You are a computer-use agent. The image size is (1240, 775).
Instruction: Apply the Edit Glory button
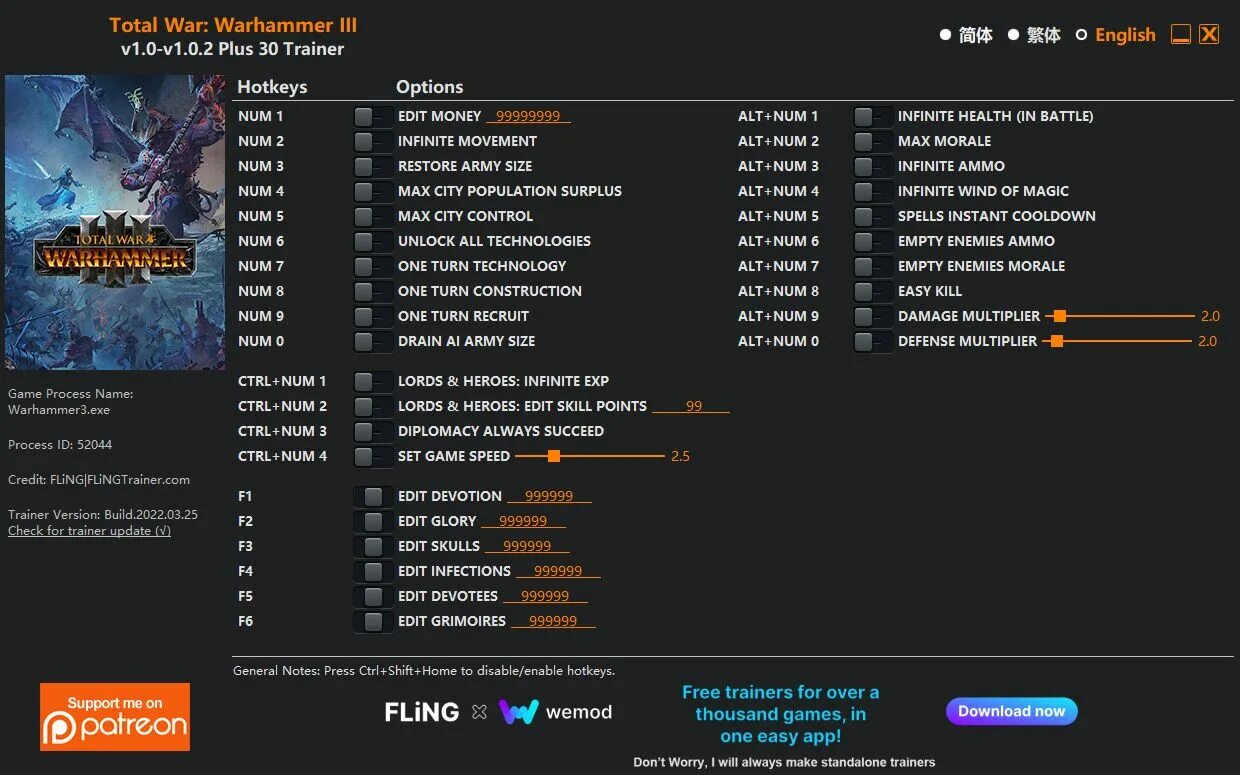point(373,521)
